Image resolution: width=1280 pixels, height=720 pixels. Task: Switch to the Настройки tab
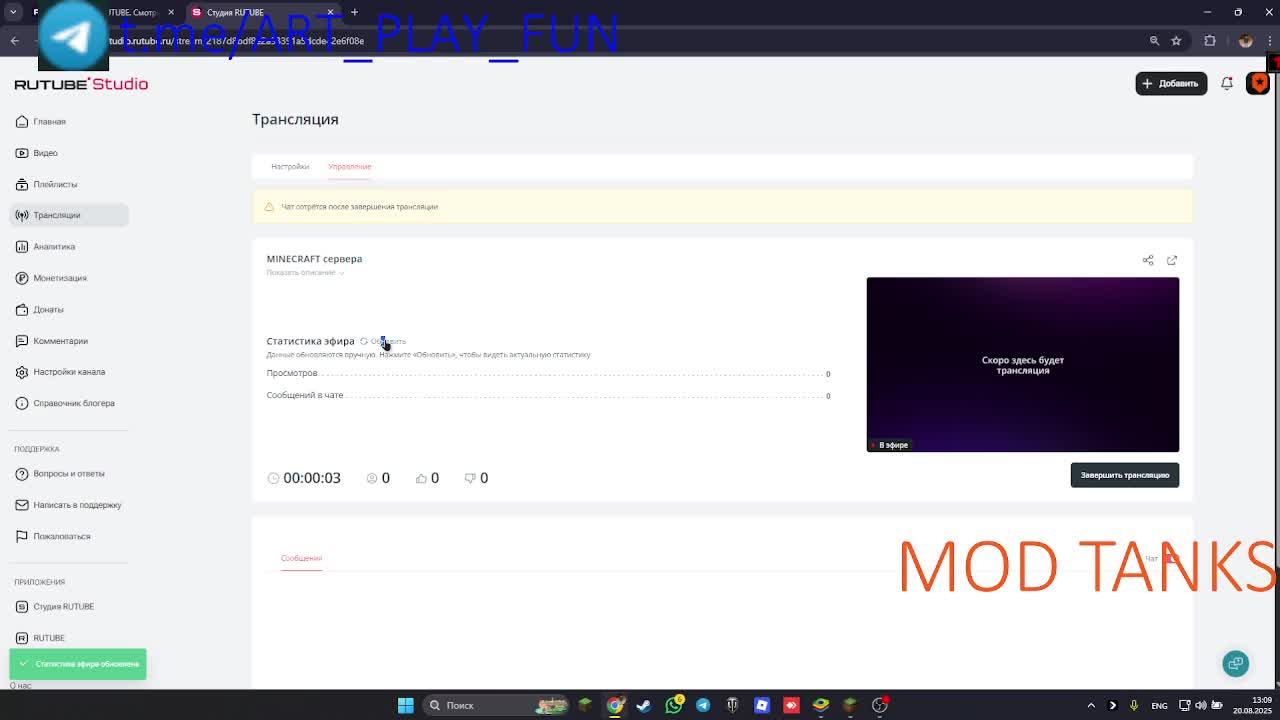(x=290, y=166)
